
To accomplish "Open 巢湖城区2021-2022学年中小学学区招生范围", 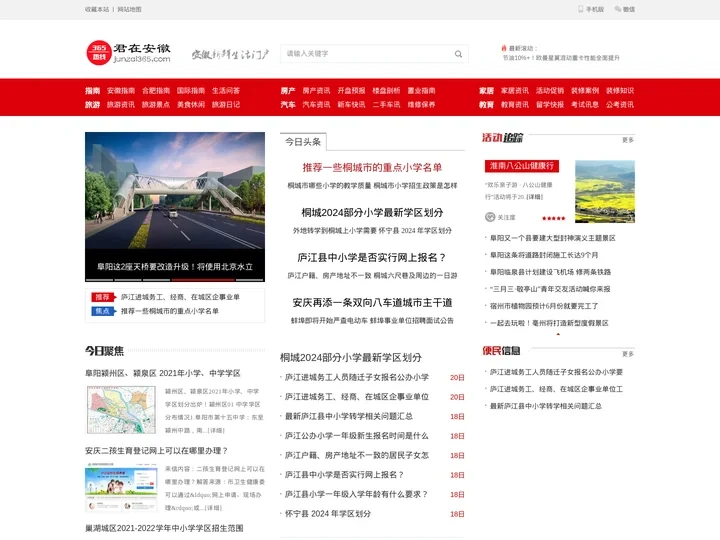I will pos(164,528).
